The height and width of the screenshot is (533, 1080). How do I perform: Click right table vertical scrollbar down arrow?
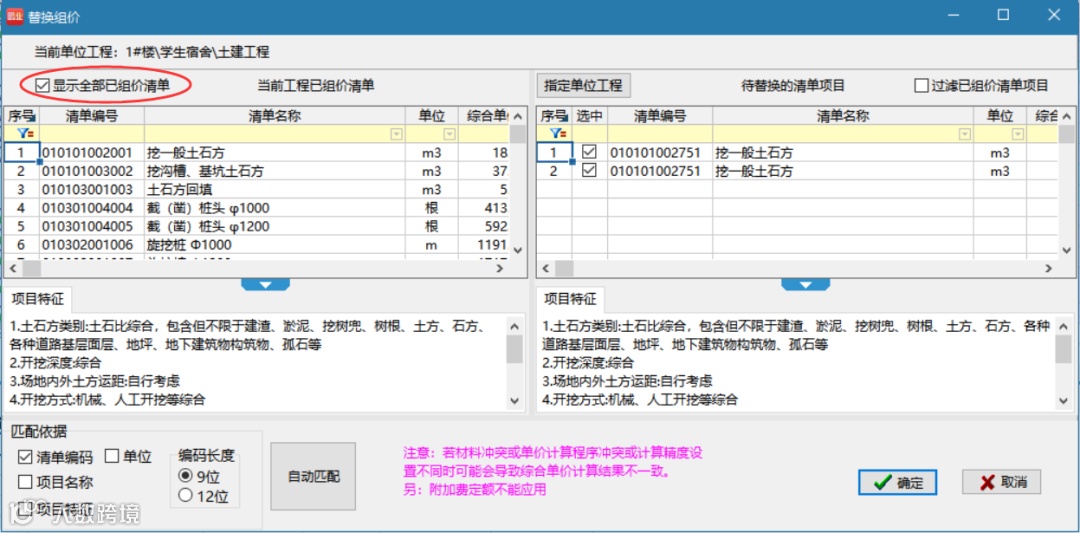(x=1066, y=250)
